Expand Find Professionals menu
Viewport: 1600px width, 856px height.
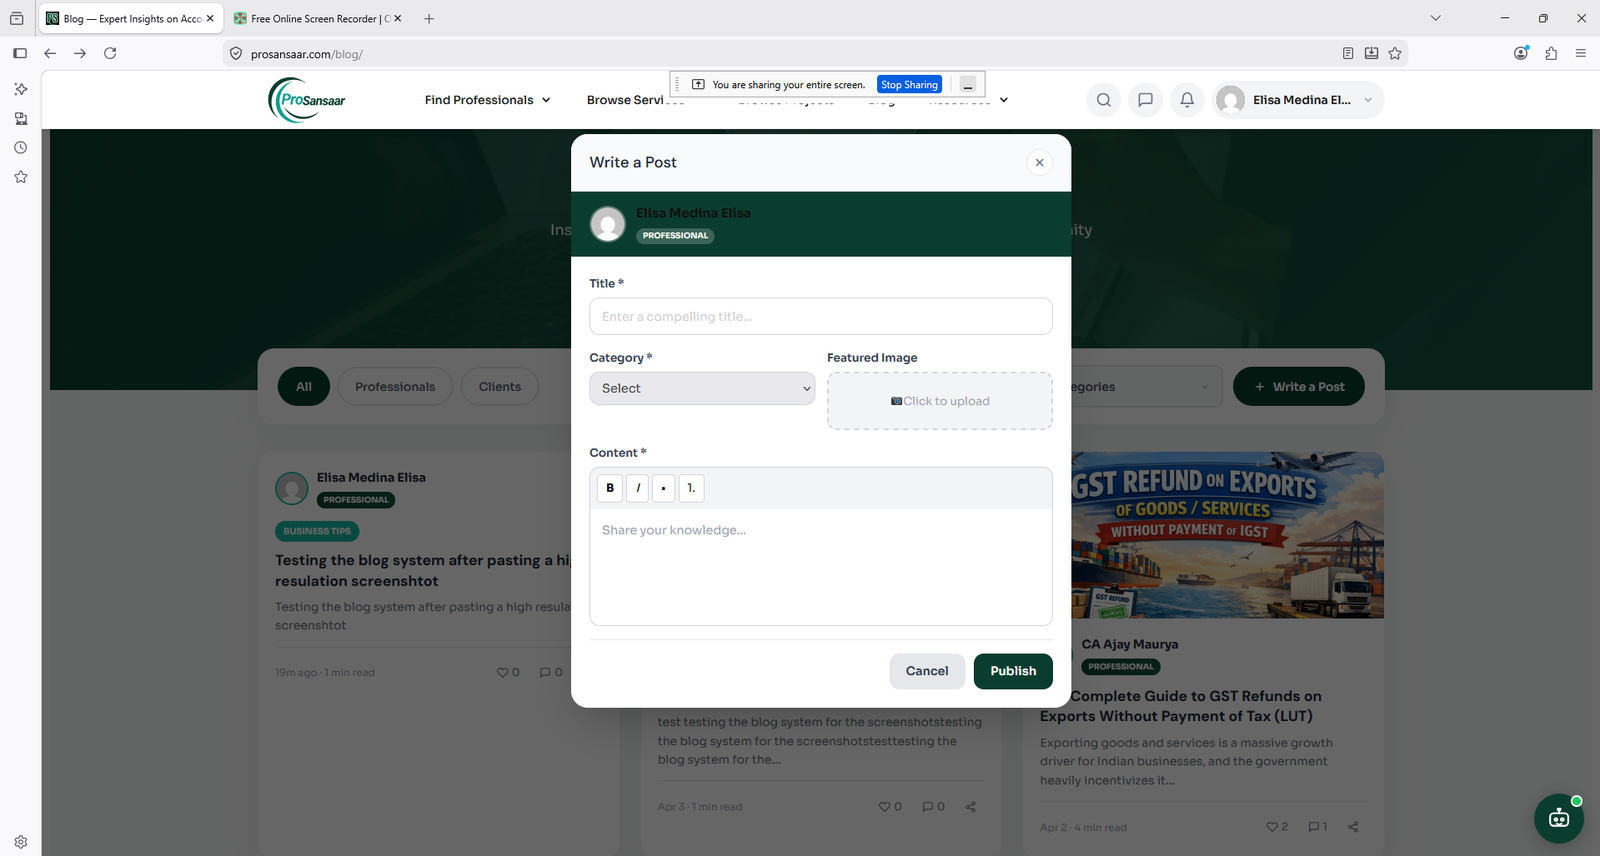coord(487,100)
